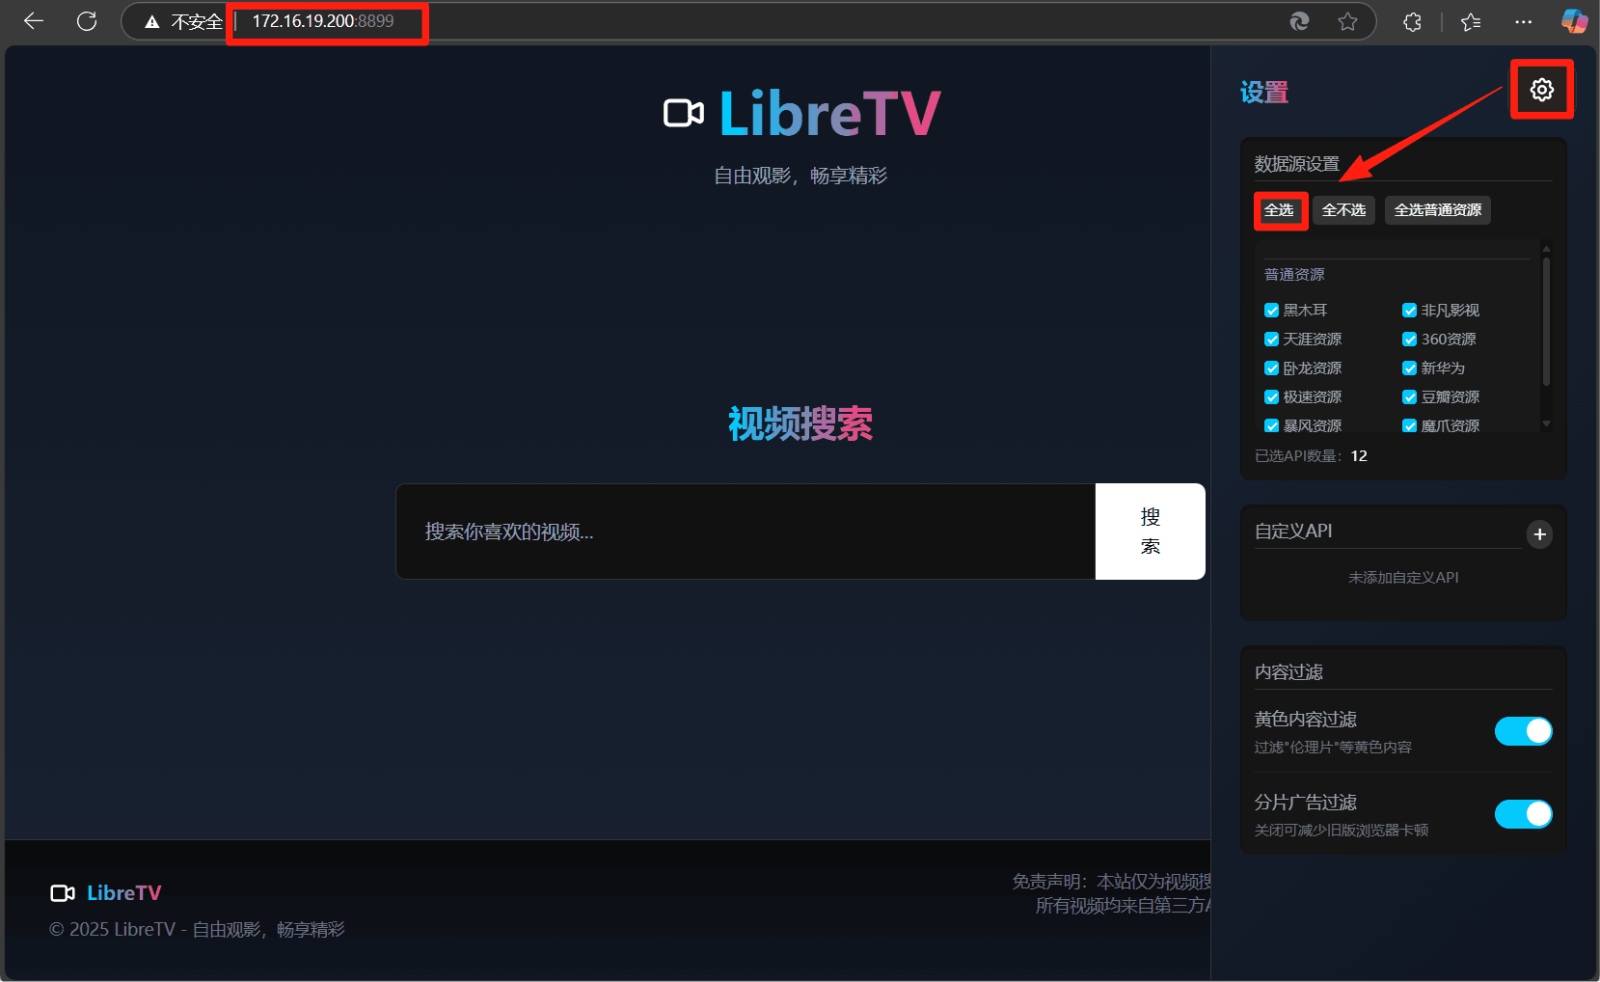Add a custom API using the plus icon

point(1539,535)
